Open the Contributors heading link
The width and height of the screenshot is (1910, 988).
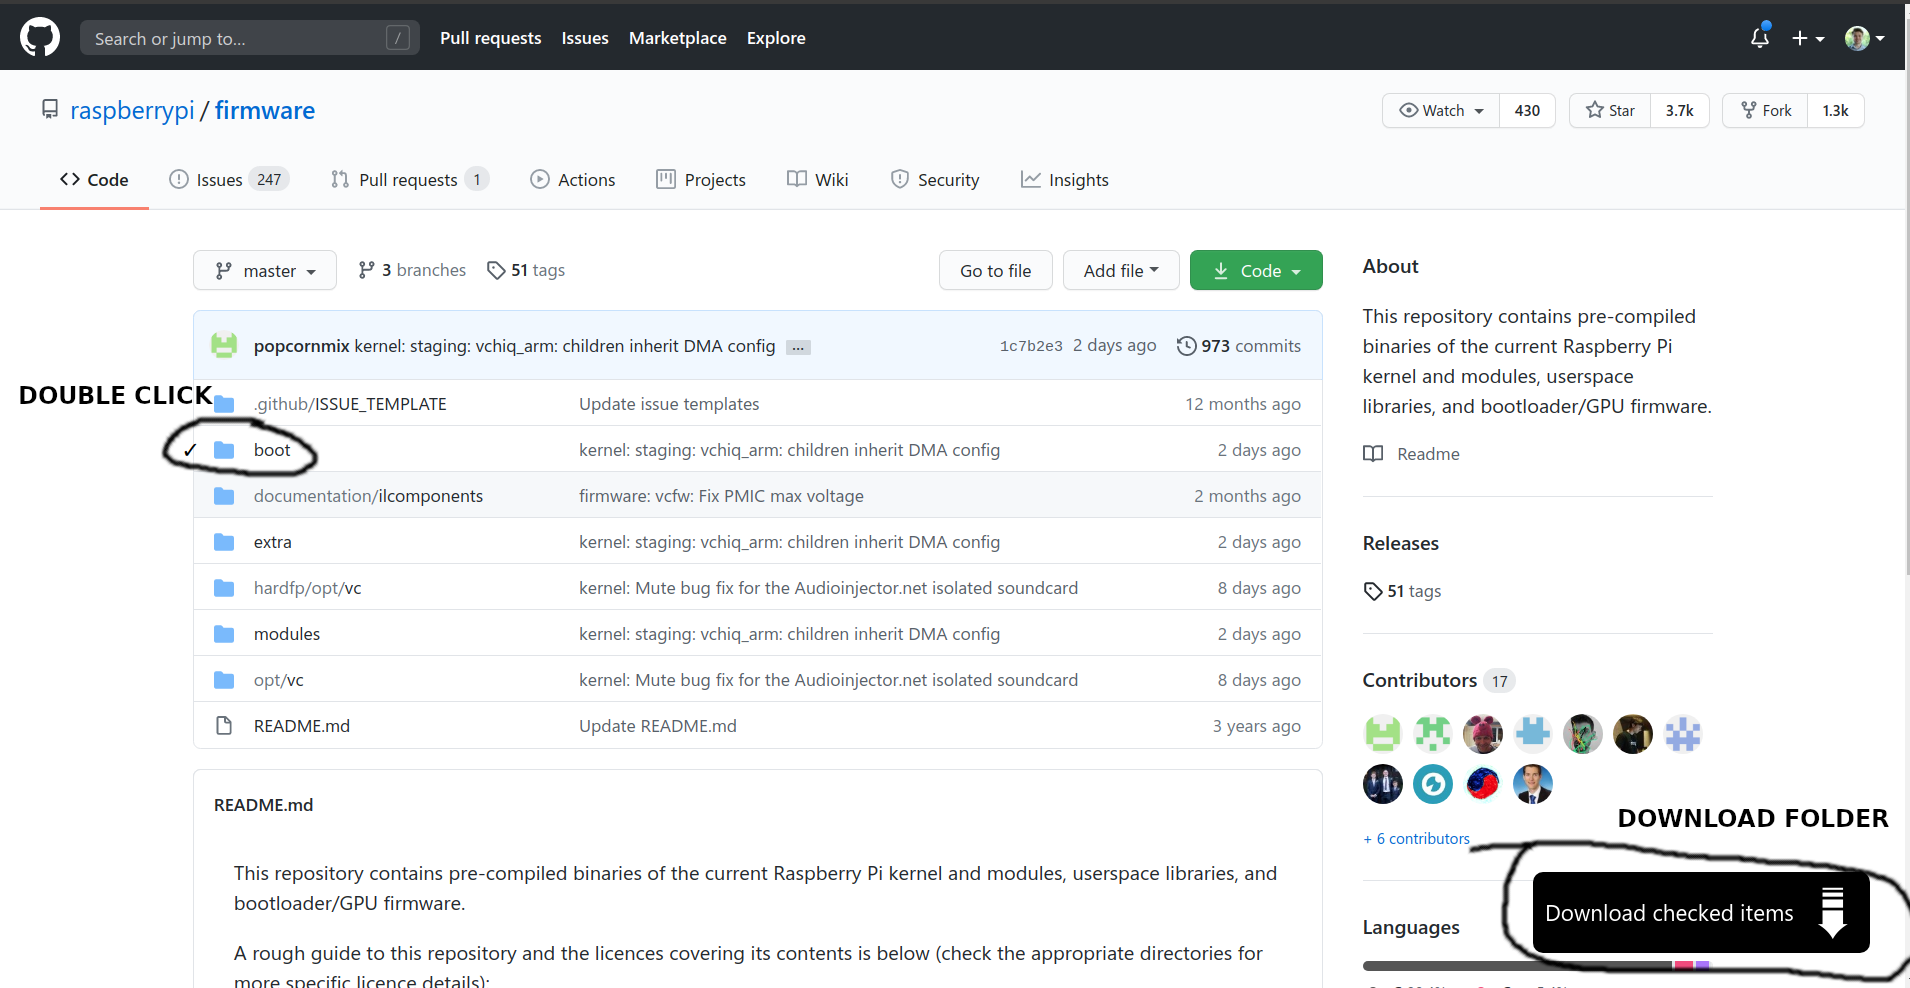(x=1438, y=680)
